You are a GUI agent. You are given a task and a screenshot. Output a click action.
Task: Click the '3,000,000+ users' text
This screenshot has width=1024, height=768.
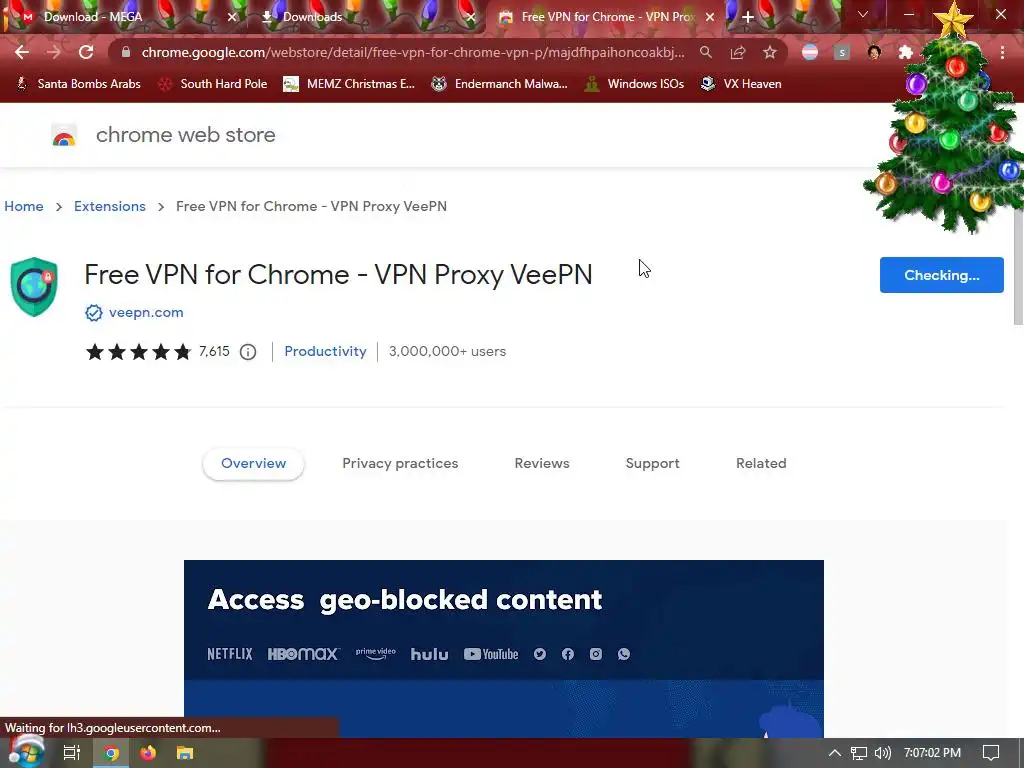point(447,351)
